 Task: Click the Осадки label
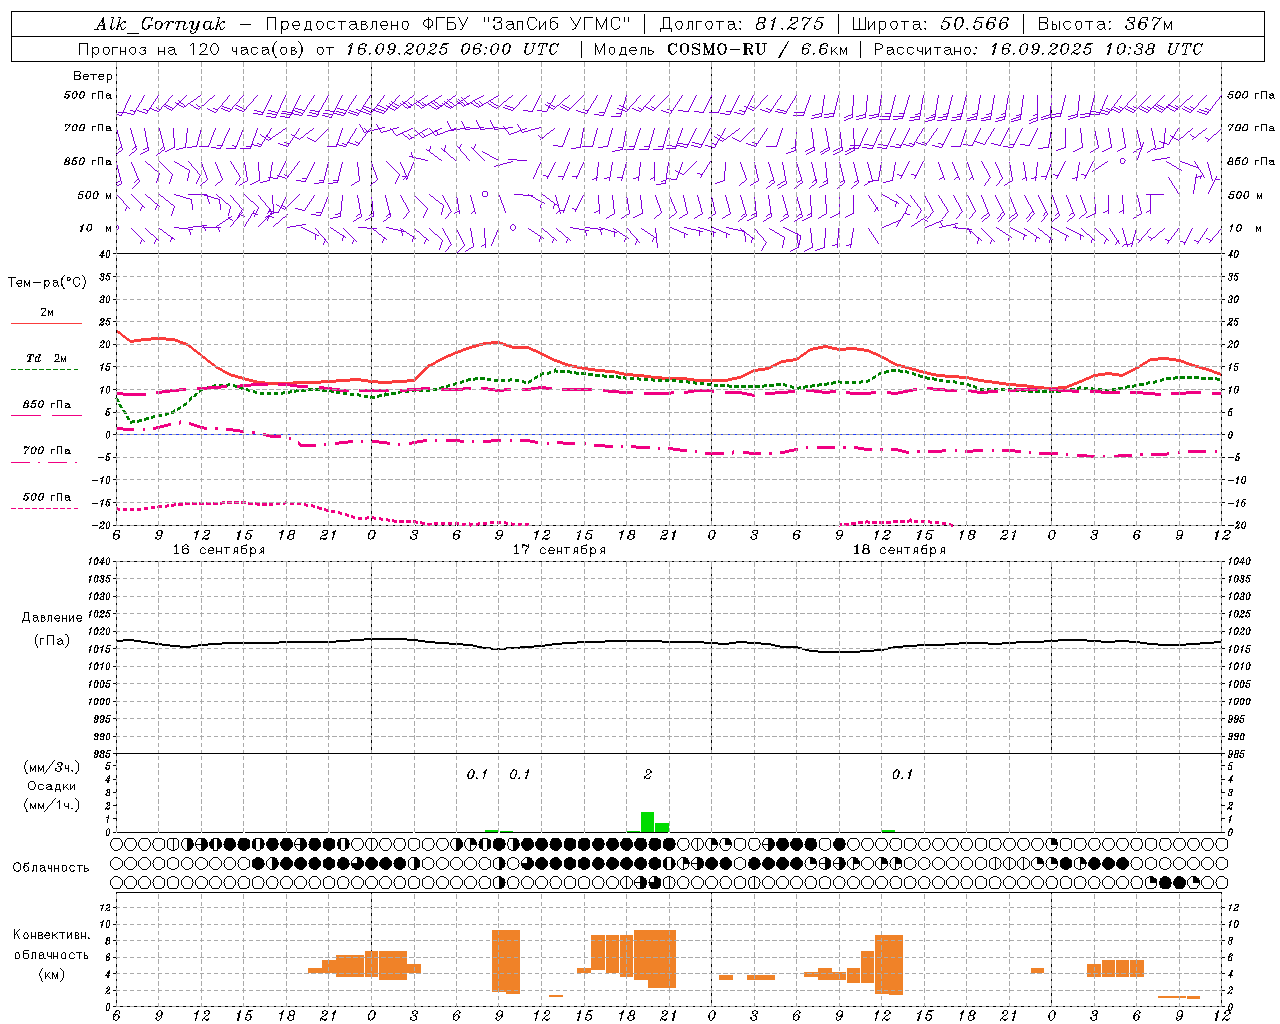51,786
